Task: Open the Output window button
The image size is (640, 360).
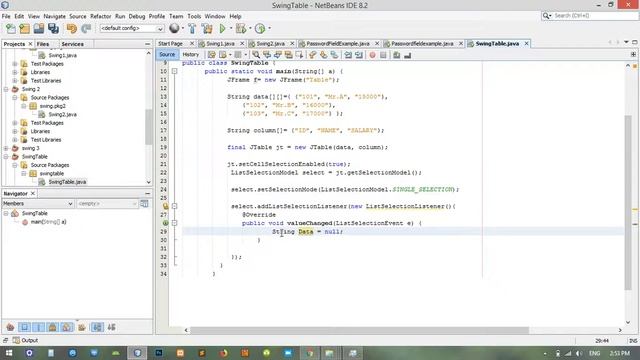Action: click(x=25, y=340)
